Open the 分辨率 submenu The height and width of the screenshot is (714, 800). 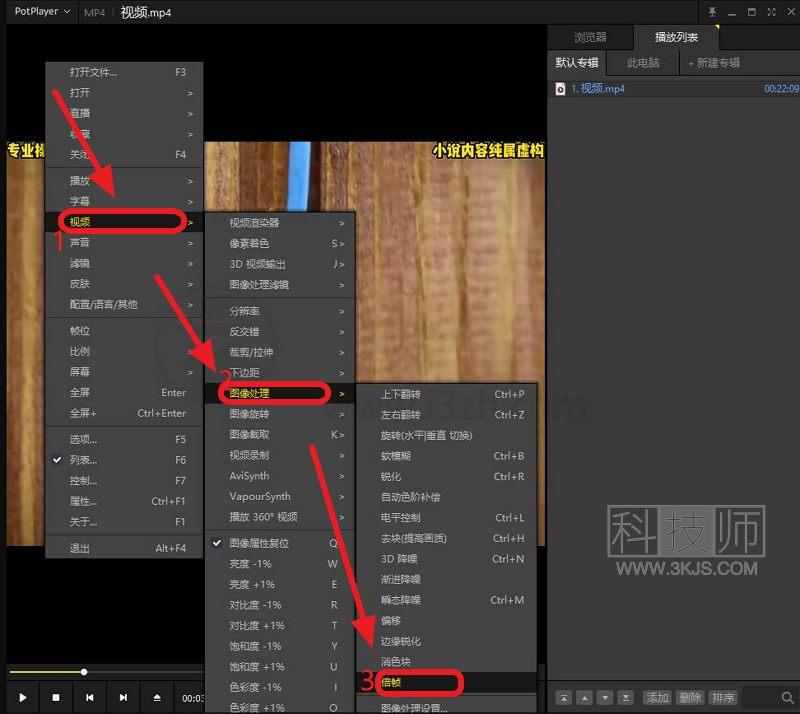[x=280, y=311]
